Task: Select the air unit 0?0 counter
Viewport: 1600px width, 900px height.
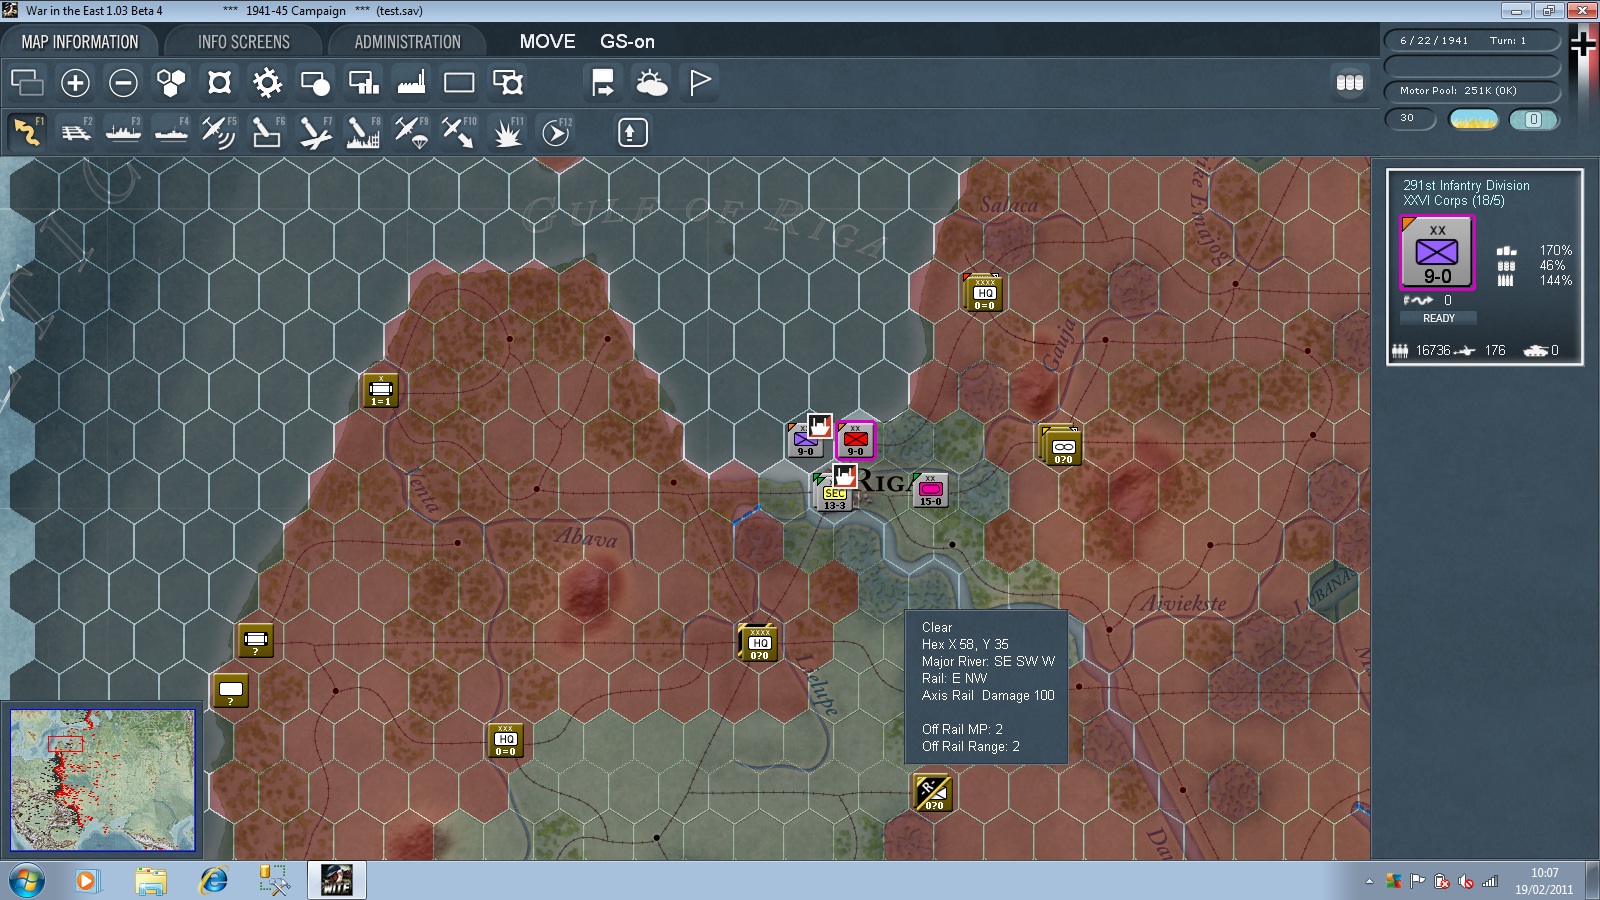Action: 933,793
